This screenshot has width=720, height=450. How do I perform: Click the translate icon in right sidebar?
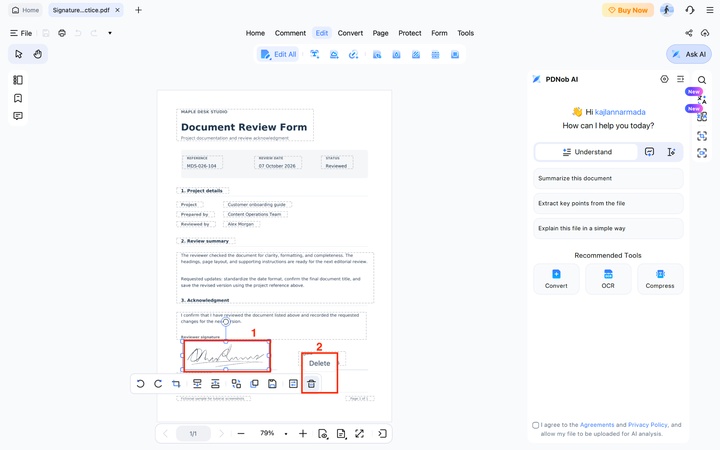coord(702,100)
